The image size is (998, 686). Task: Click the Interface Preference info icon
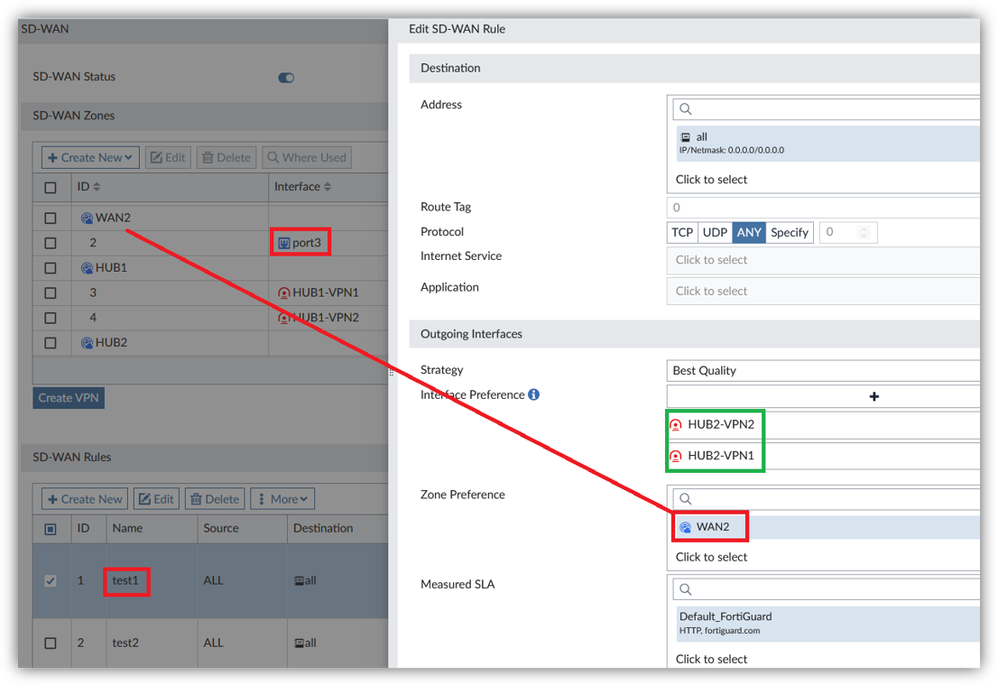[x=534, y=395]
